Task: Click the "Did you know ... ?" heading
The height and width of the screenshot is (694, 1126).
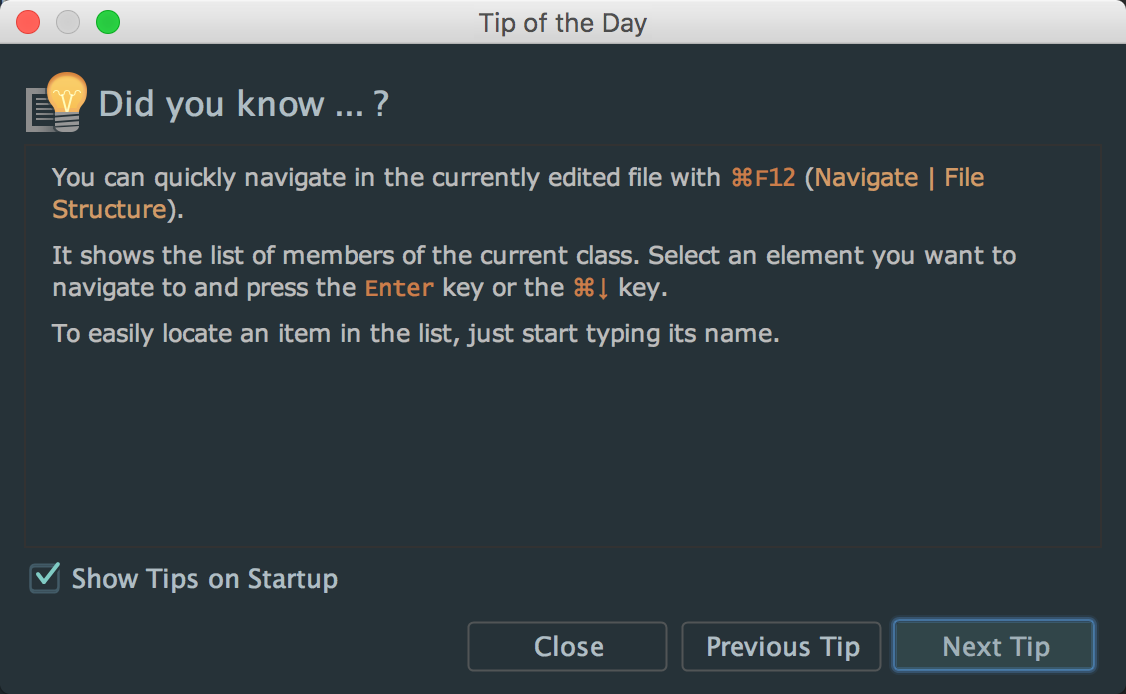Action: pos(243,104)
